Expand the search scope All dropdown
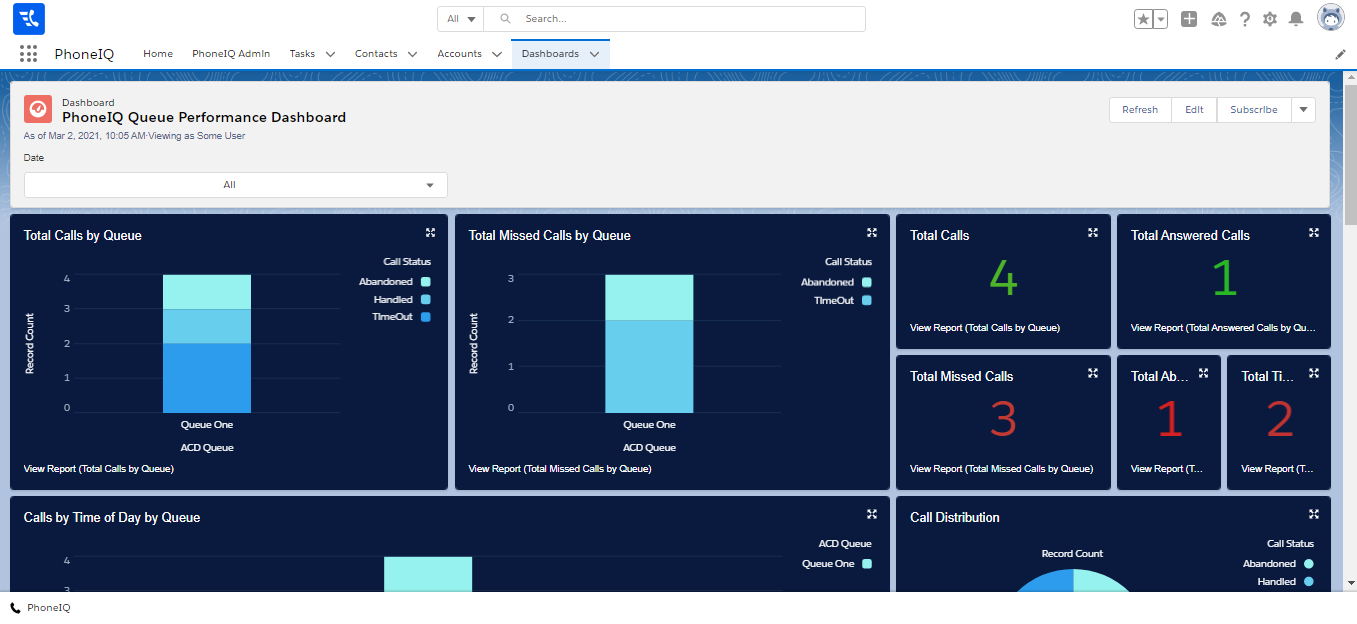Viewport: 1357px width, 624px height. (460, 19)
